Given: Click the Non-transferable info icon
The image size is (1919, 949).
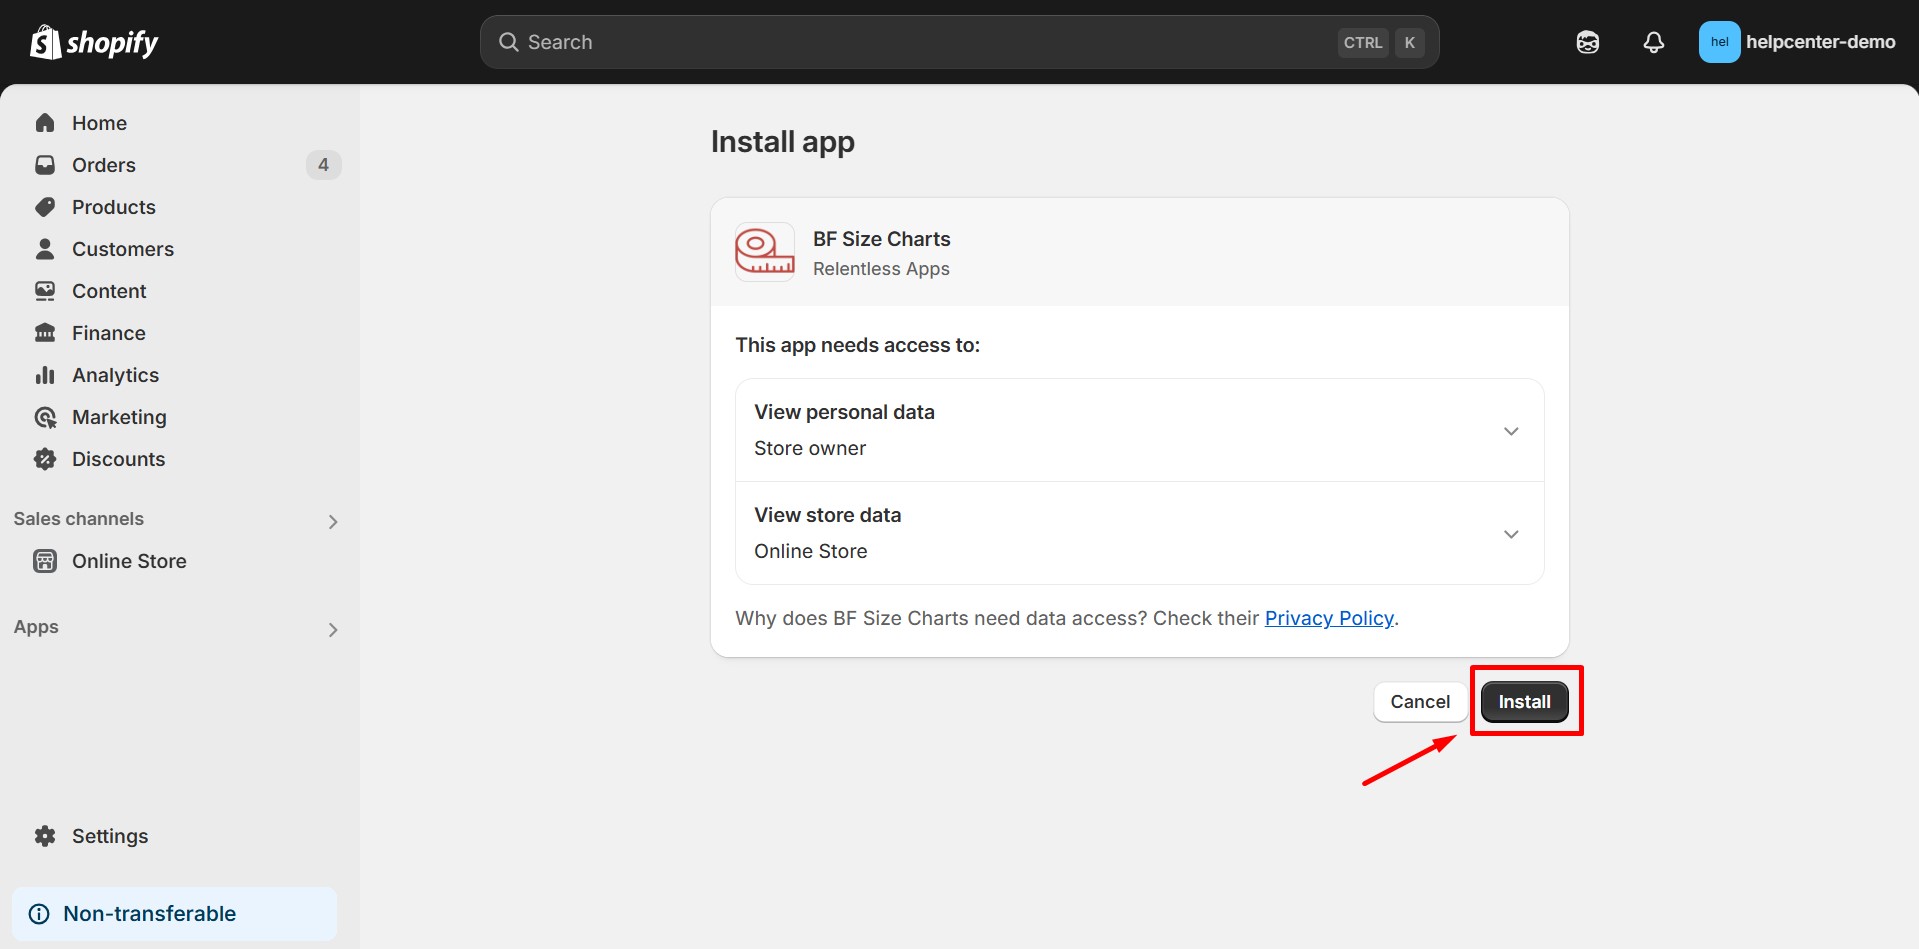Looking at the screenshot, I should tap(39, 914).
